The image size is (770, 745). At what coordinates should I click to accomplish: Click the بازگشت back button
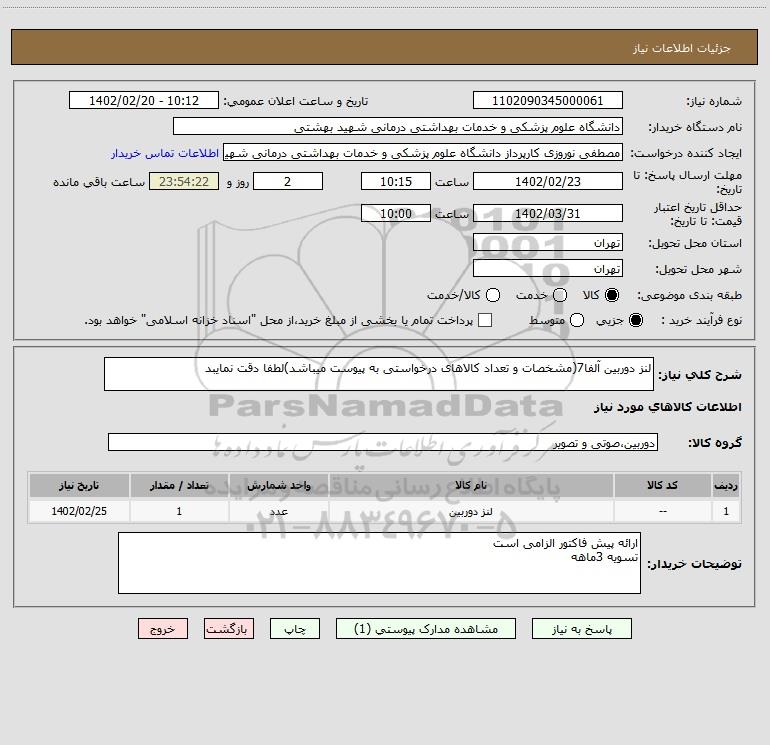[229, 629]
